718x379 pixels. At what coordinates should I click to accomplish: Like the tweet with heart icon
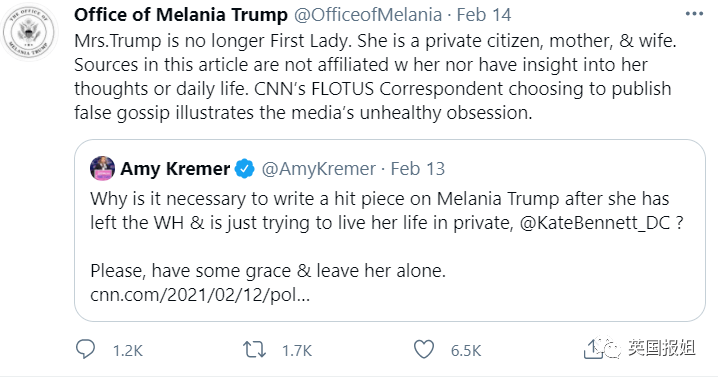pos(424,350)
